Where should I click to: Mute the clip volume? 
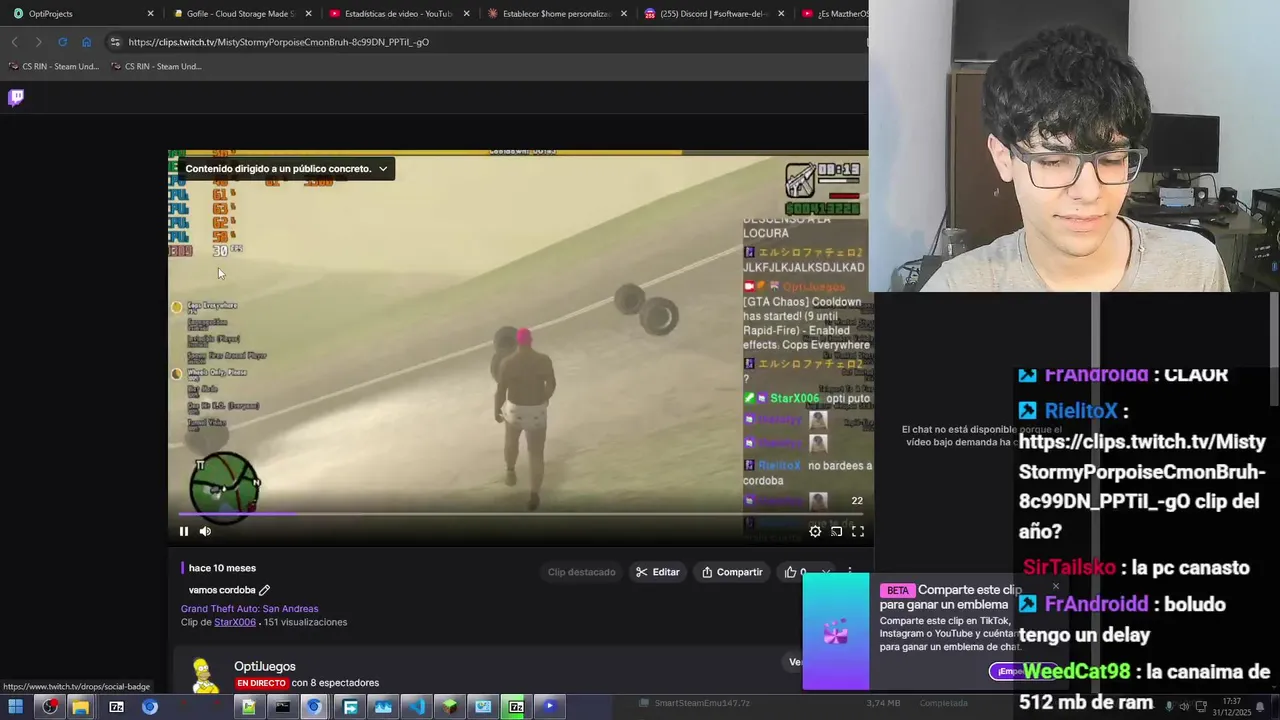coord(205,531)
